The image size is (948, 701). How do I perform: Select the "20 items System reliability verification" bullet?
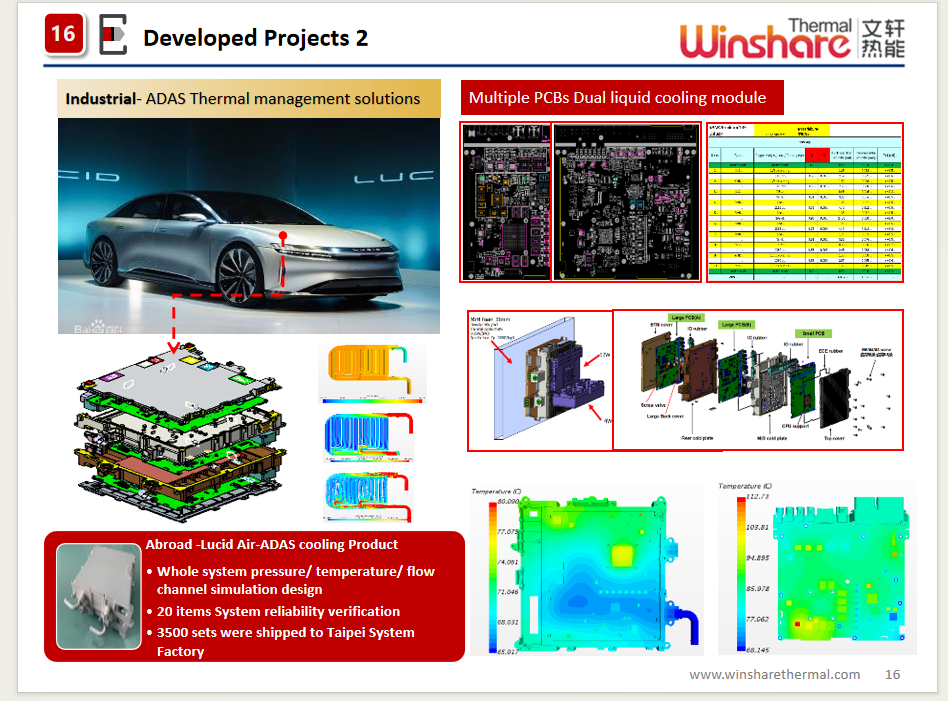278,611
